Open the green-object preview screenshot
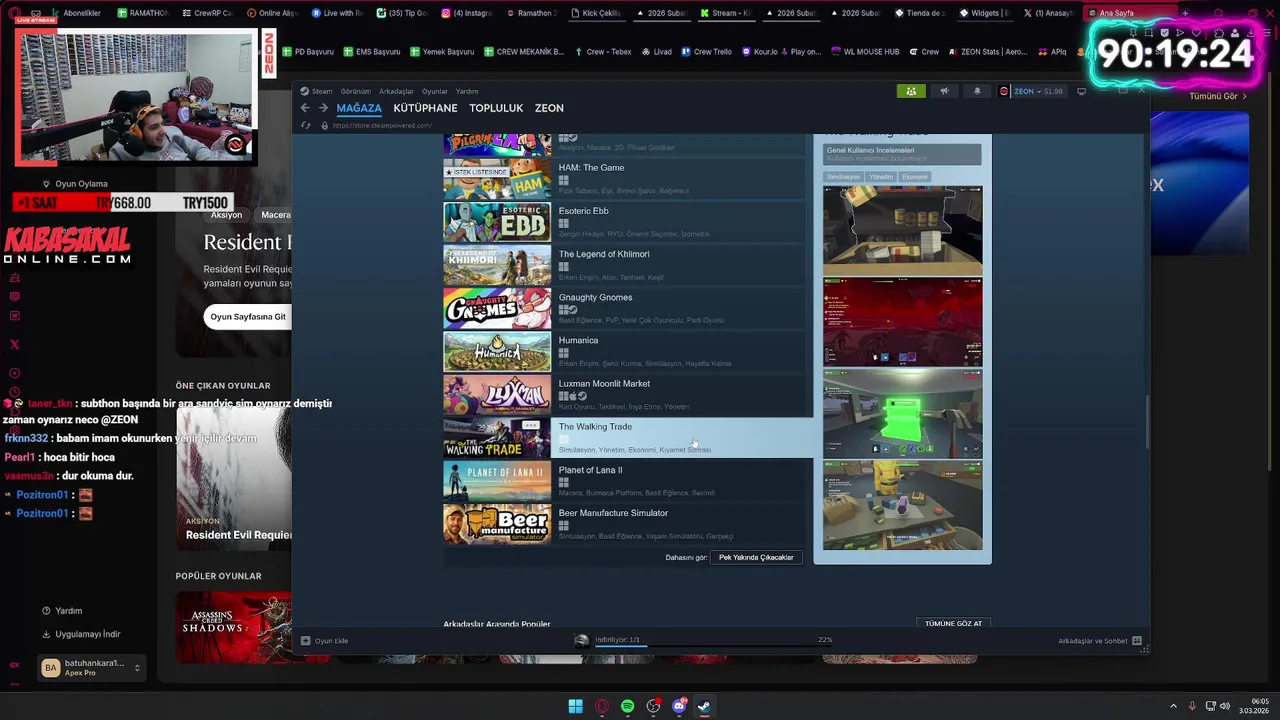 [x=902, y=414]
